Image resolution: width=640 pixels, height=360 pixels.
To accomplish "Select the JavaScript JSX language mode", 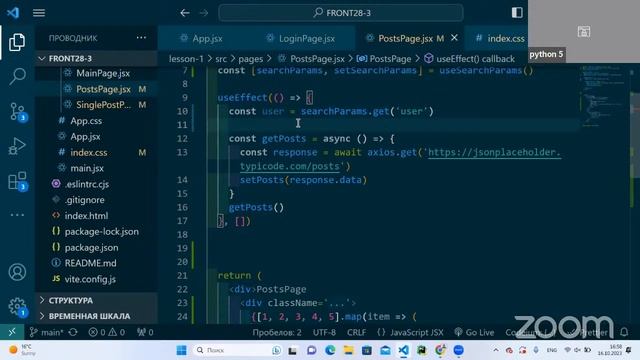I will (410, 332).
